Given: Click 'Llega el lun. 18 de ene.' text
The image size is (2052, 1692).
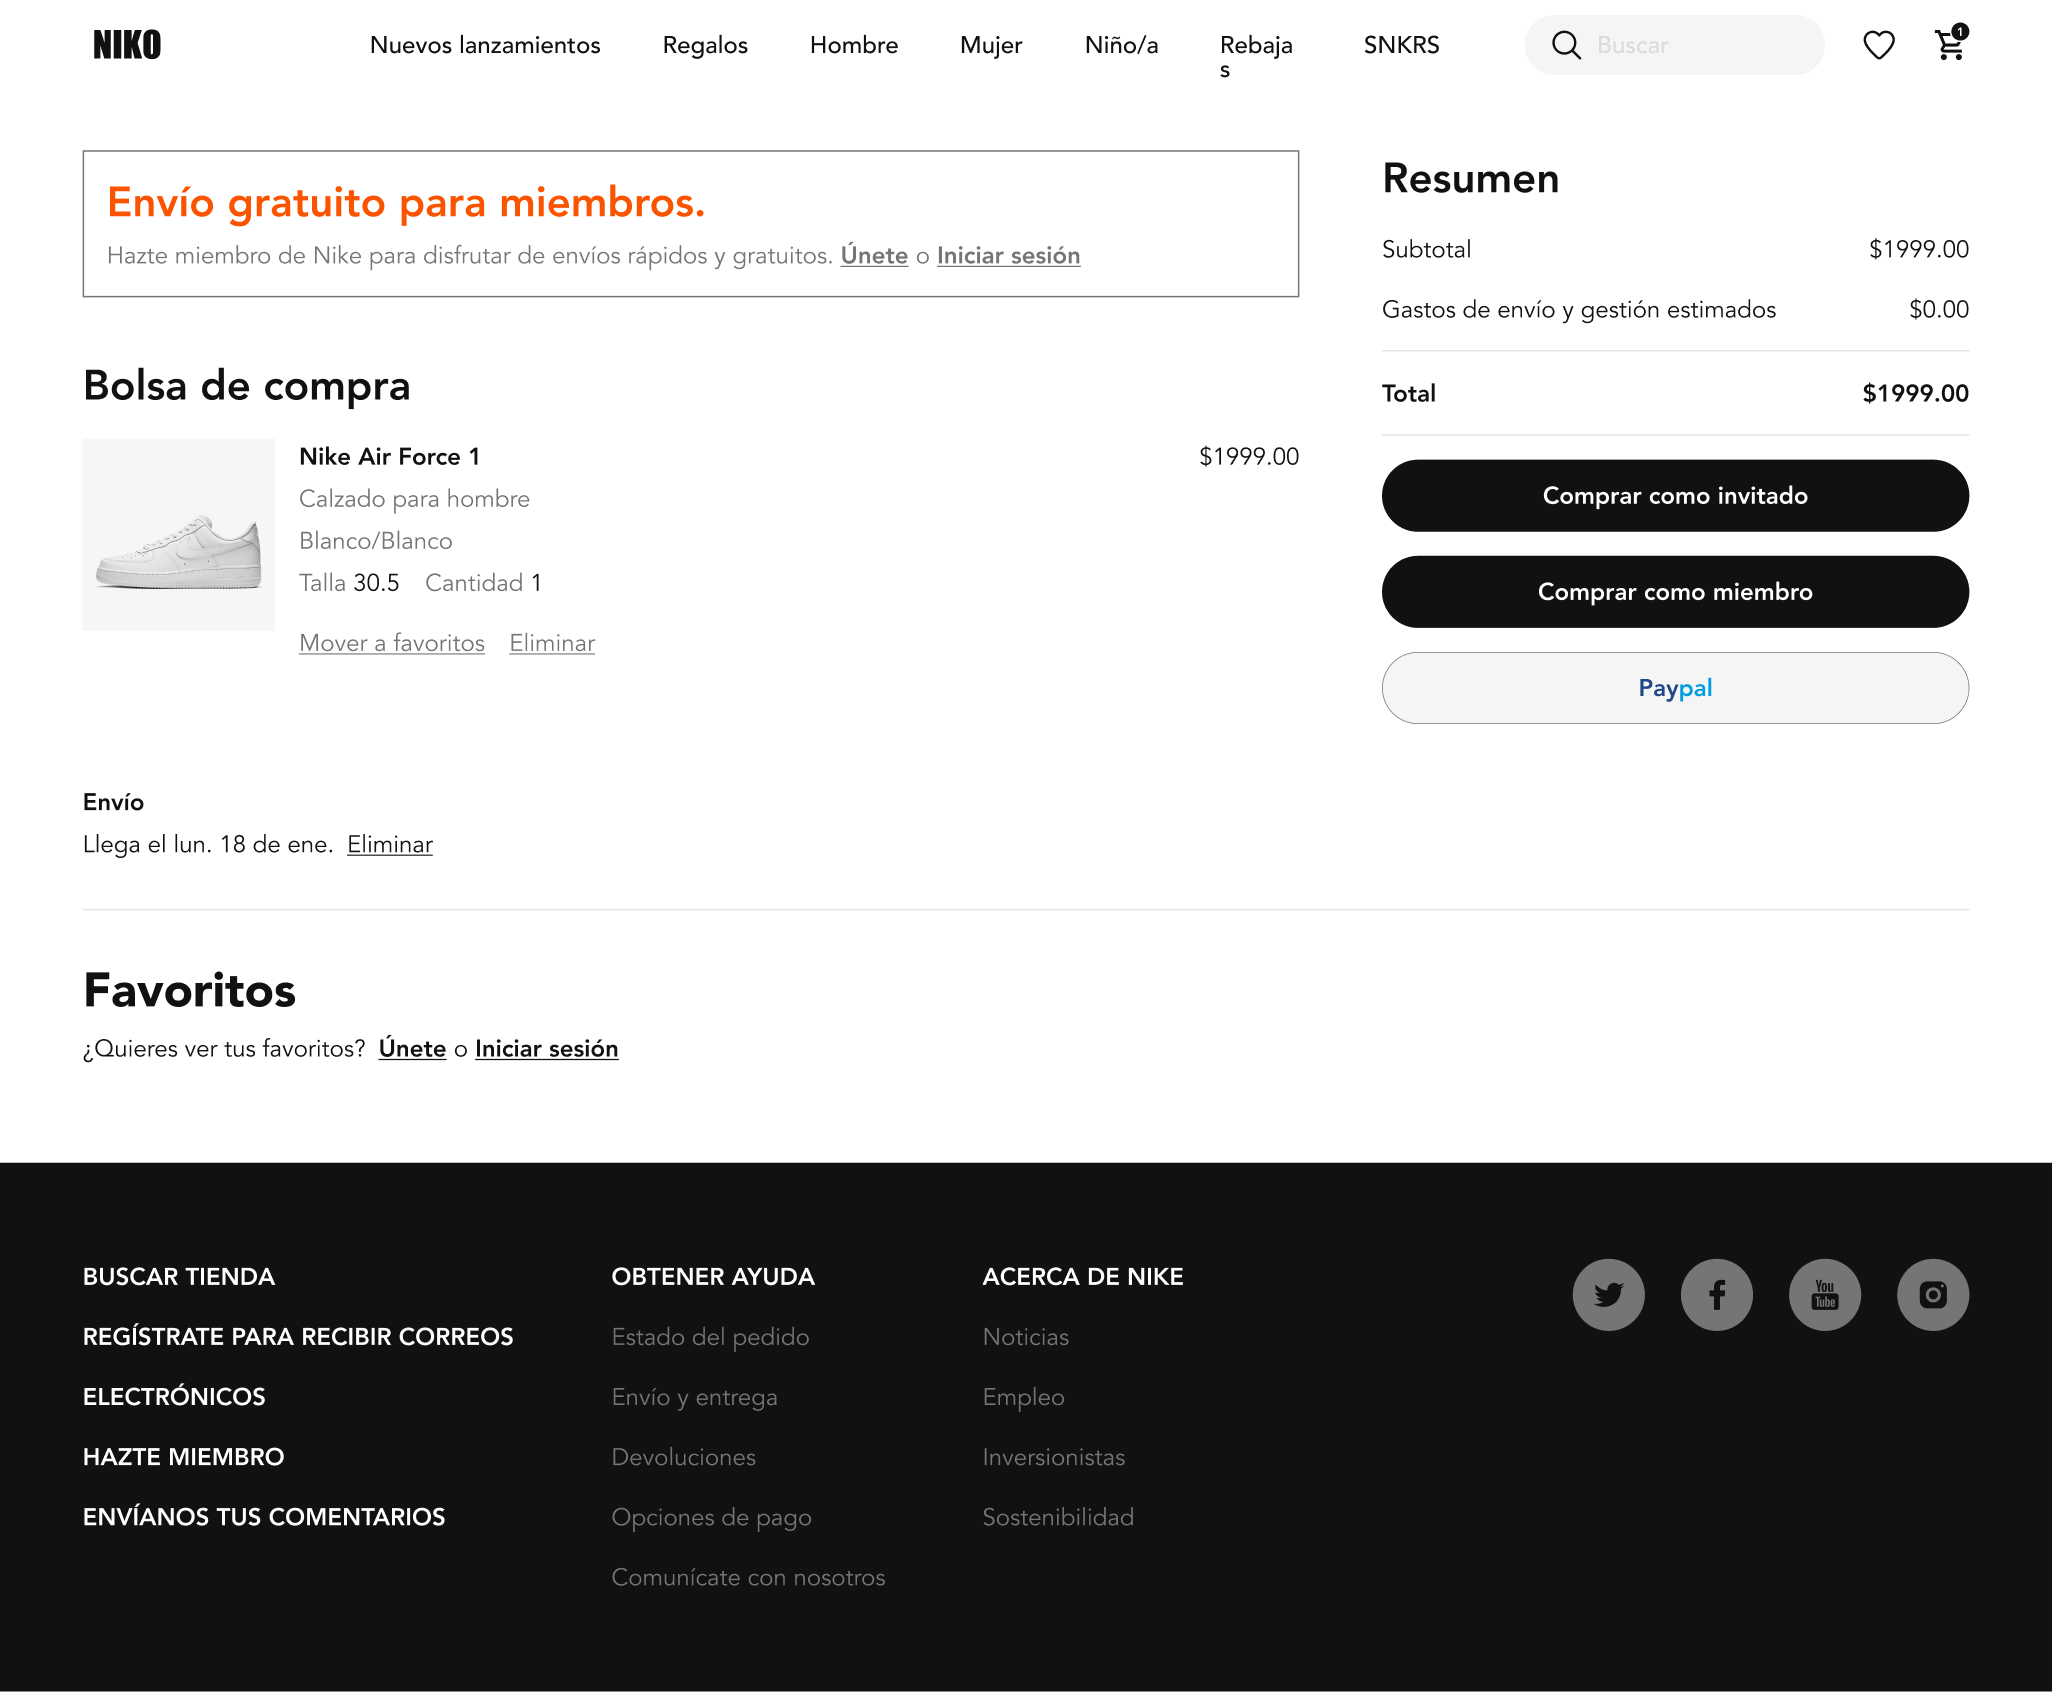Looking at the screenshot, I should click(208, 844).
